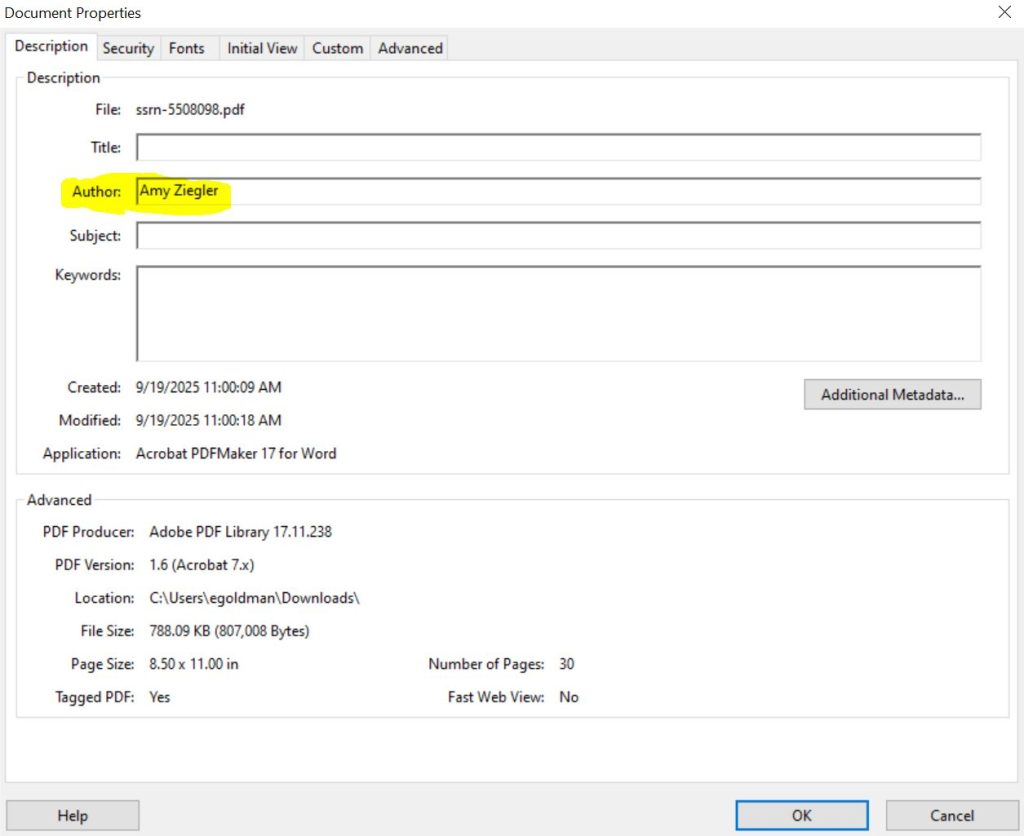Focus the Author field containing Amy Ziegler
The image size is (1024, 836).
558,191
